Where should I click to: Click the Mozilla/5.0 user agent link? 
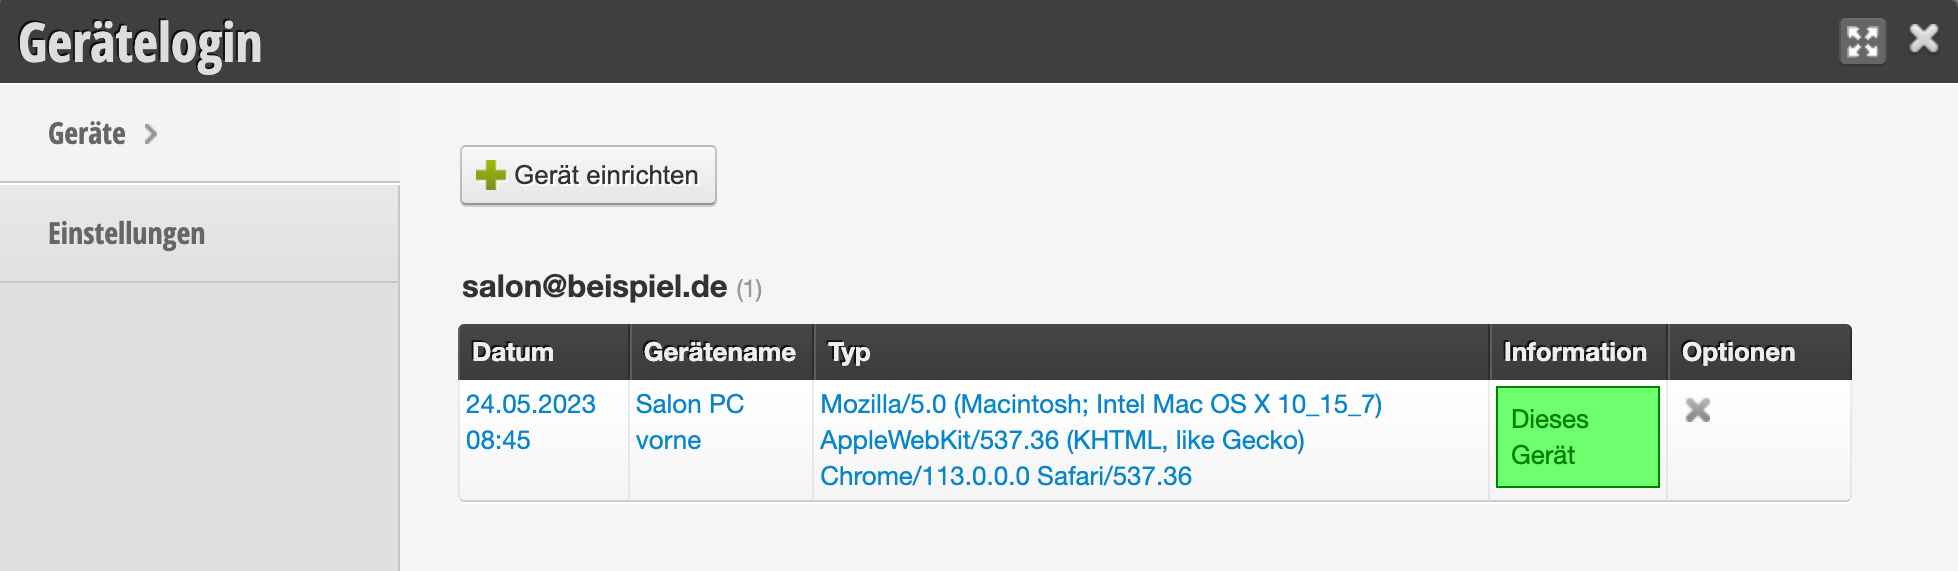[x=1101, y=440]
